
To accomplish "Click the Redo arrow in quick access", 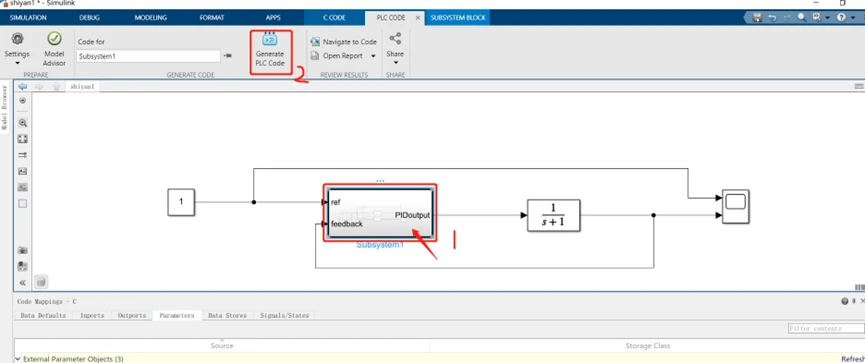I will coord(787,18).
